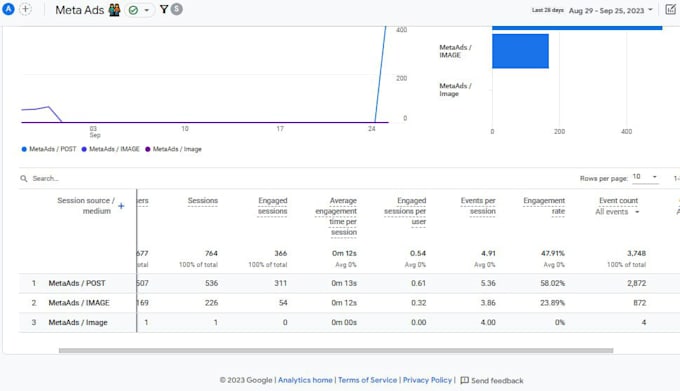Sort by Engagement rate column header
This screenshot has width=680, height=391.
click(x=544, y=206)
